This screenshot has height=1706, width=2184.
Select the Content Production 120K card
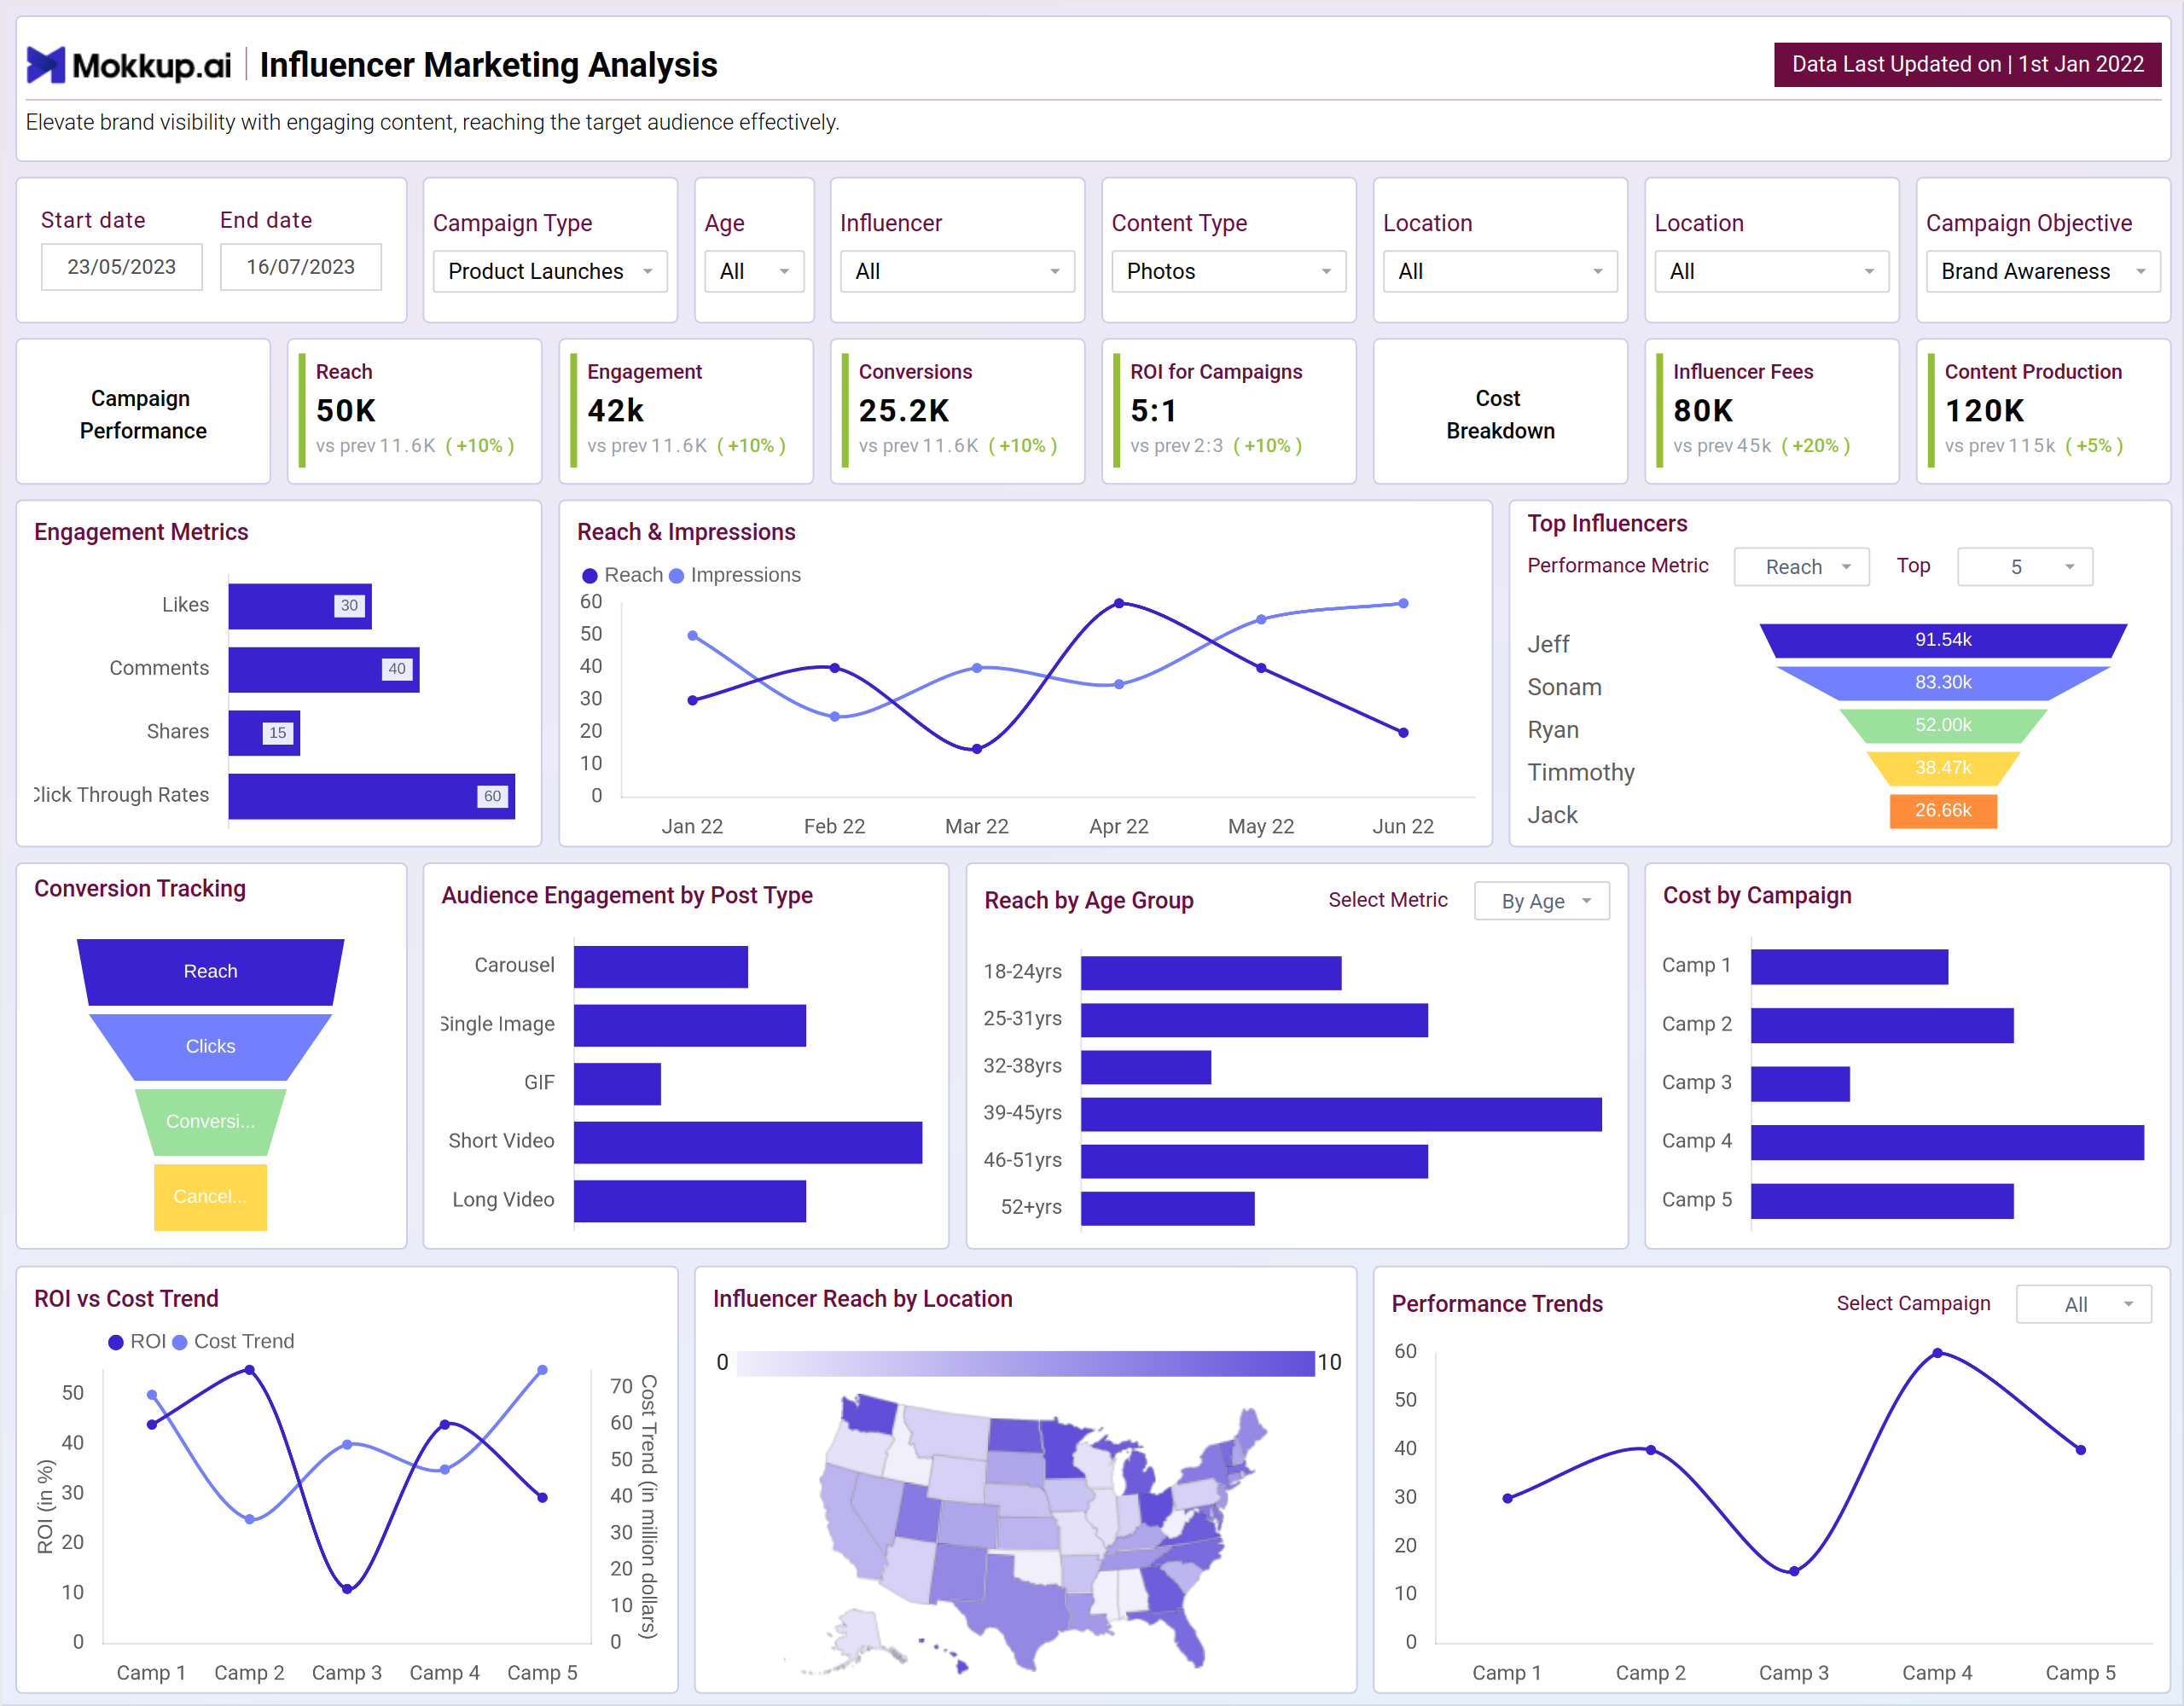(2043, 412)
